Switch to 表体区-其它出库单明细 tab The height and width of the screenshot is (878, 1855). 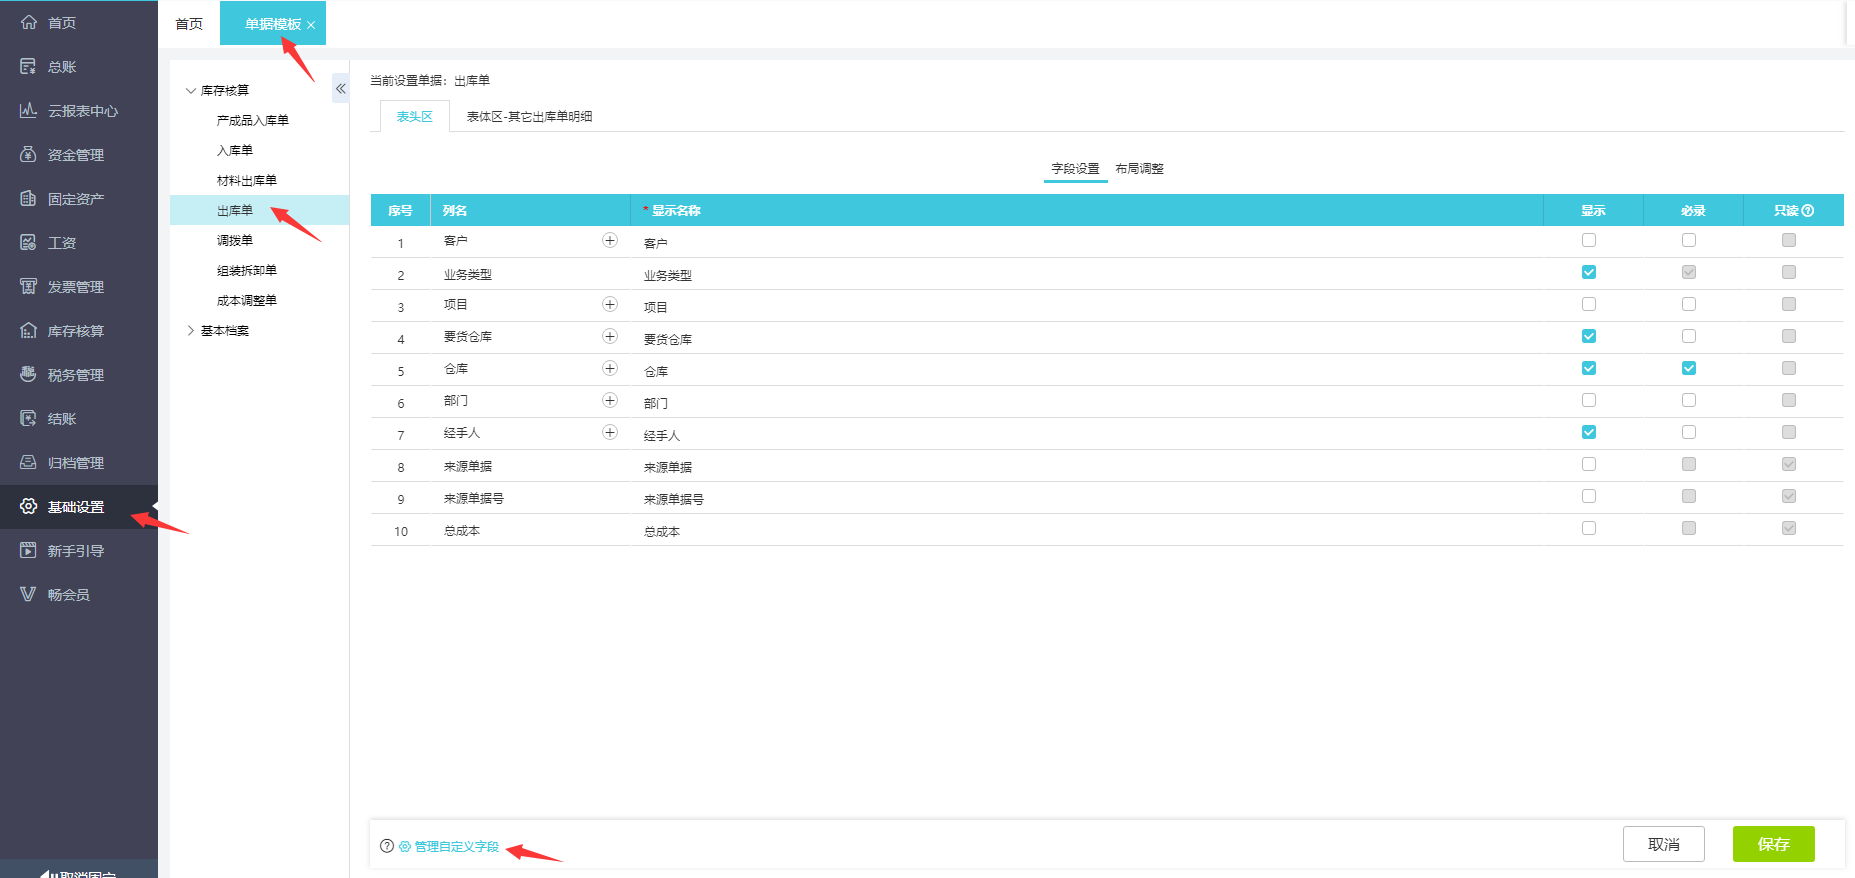[x=529, y=117]
